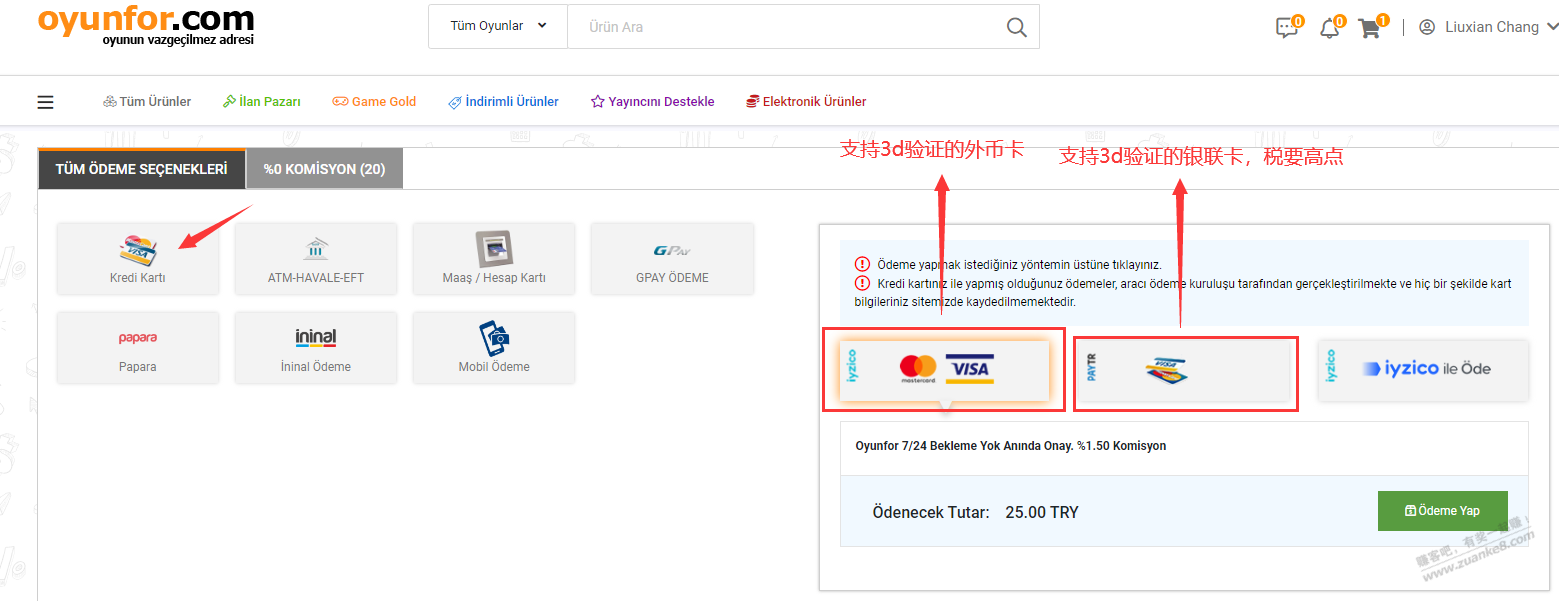Focus the Ürün Ara search field

point(781,27)
